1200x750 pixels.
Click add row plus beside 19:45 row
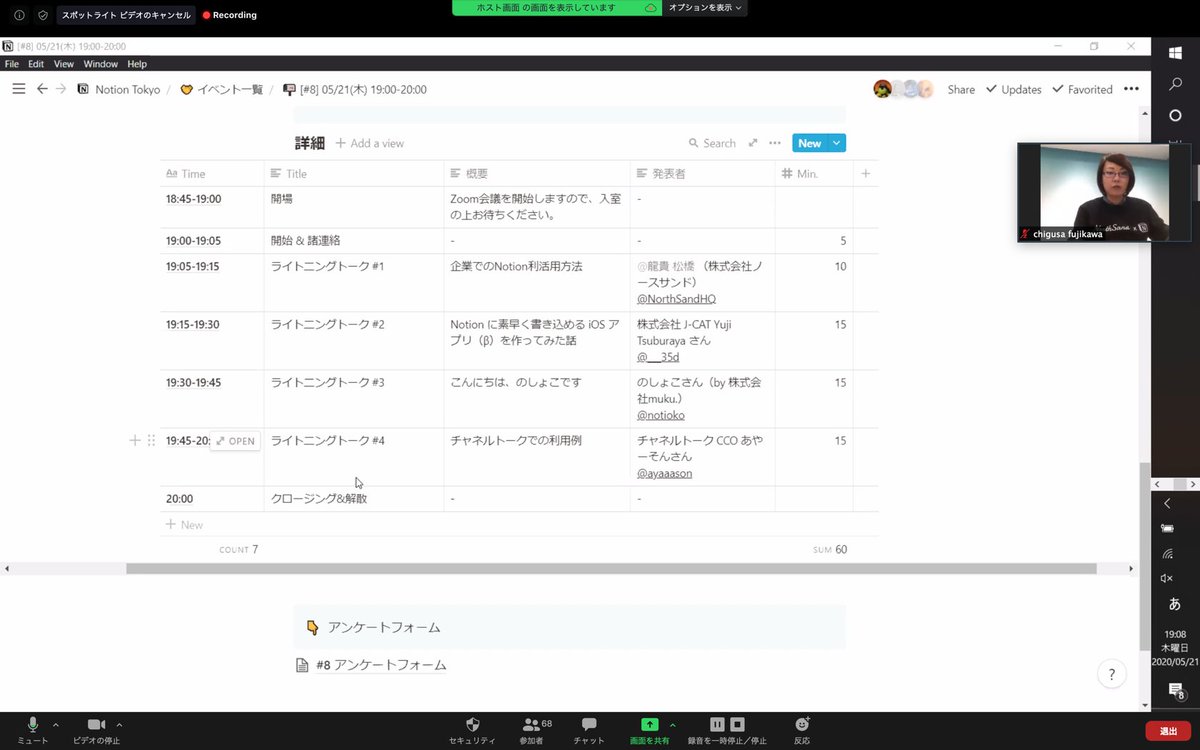[135, 440]
